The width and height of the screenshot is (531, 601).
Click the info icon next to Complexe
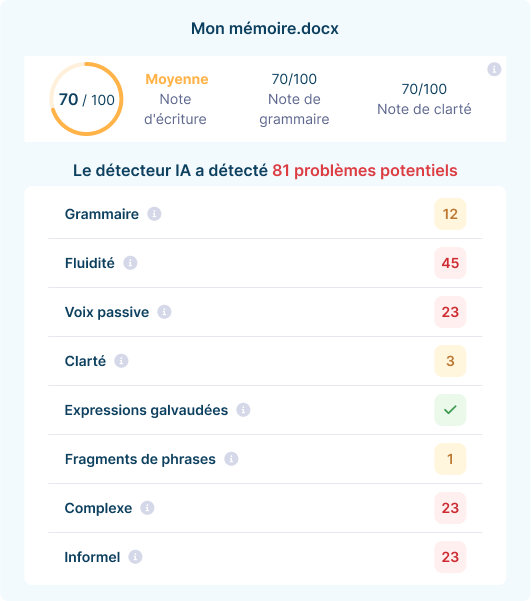(147, 508)
